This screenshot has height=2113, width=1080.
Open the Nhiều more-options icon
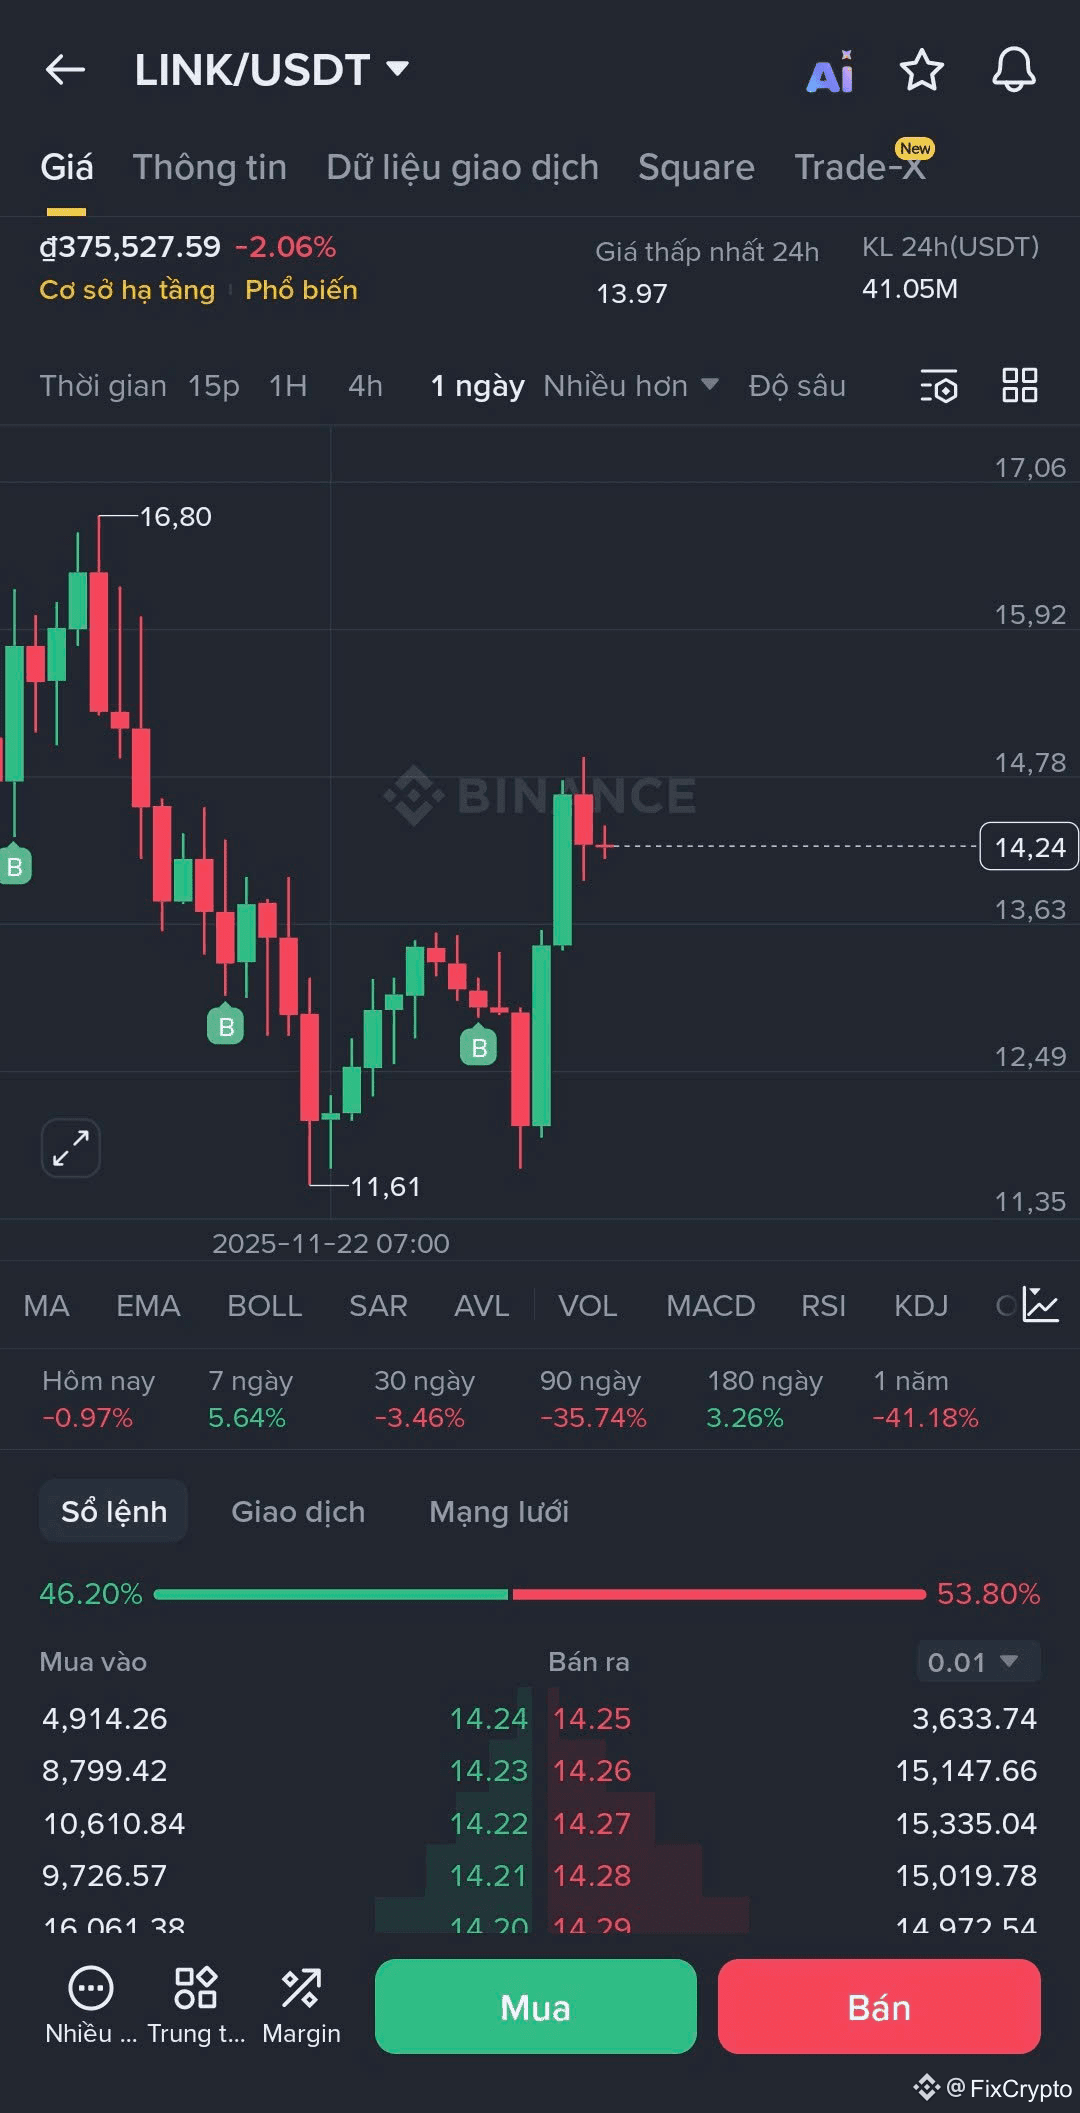click(91, 2005)
